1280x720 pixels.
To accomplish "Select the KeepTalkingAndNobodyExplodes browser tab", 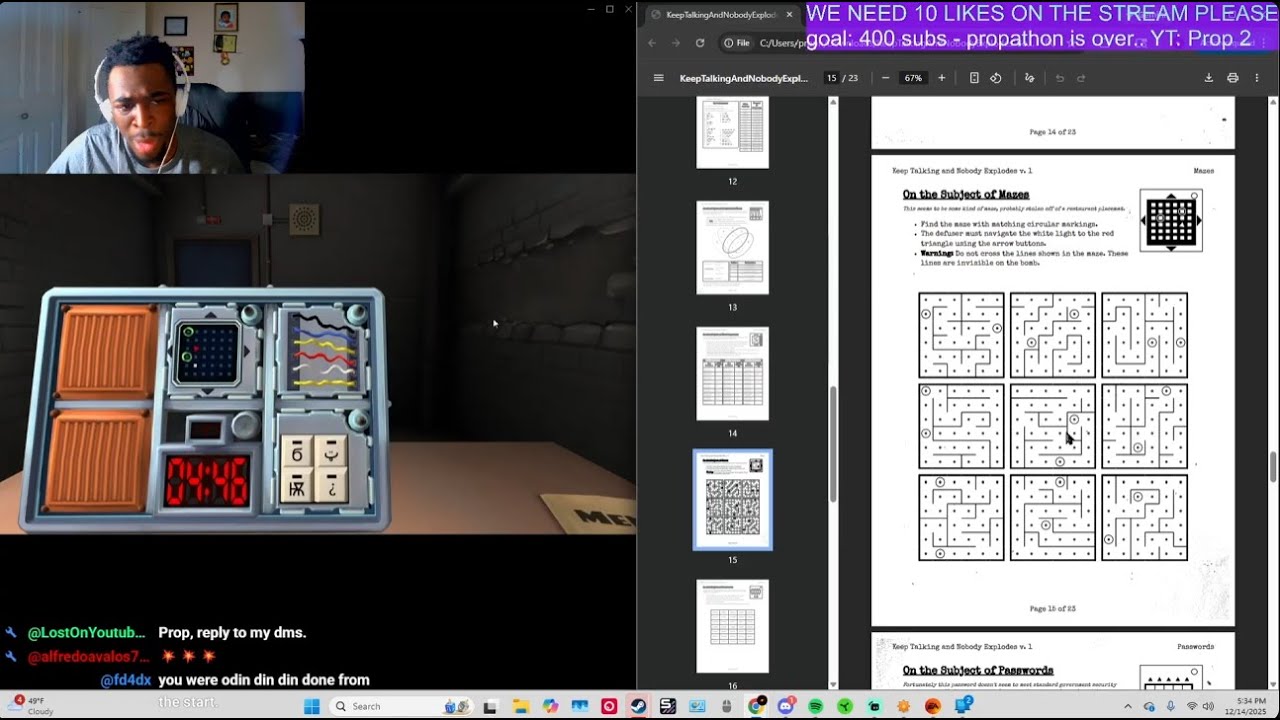I will coord(720,15).
